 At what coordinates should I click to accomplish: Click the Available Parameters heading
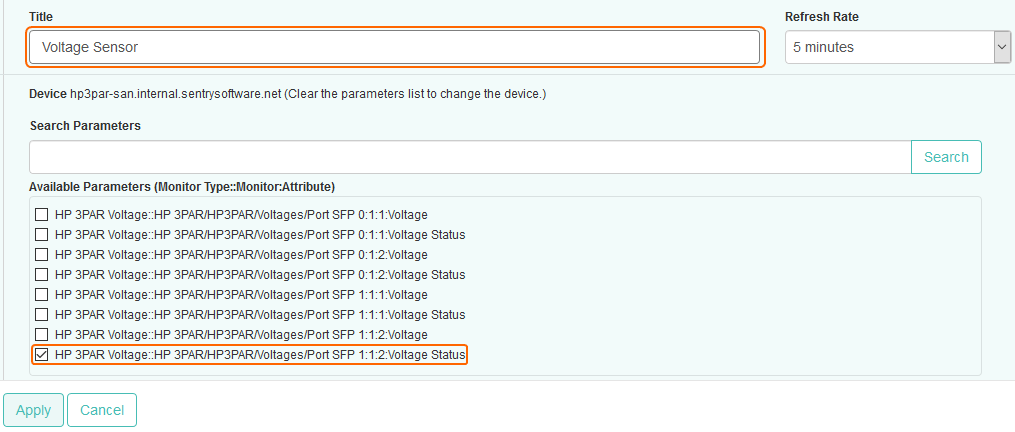point(181,187)
